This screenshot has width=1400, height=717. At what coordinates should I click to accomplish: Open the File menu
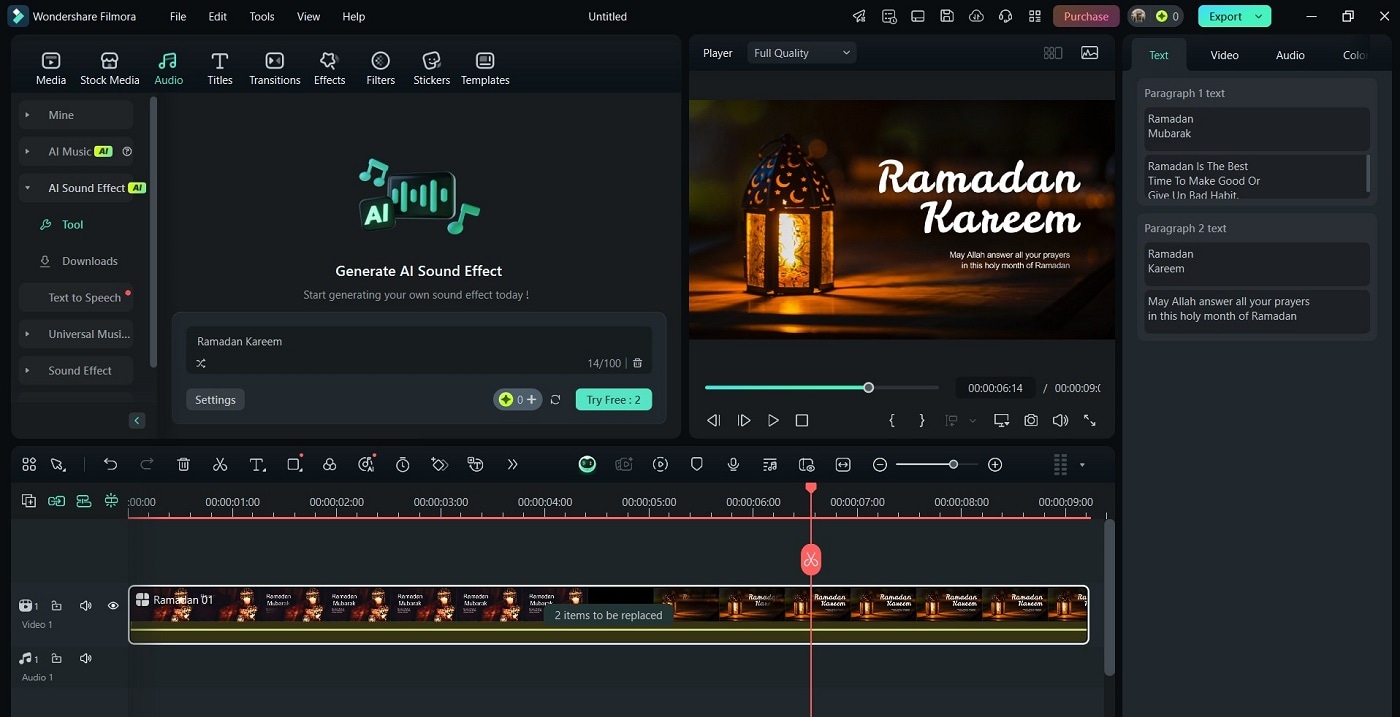pyautogui.click(x=178, y=17)
